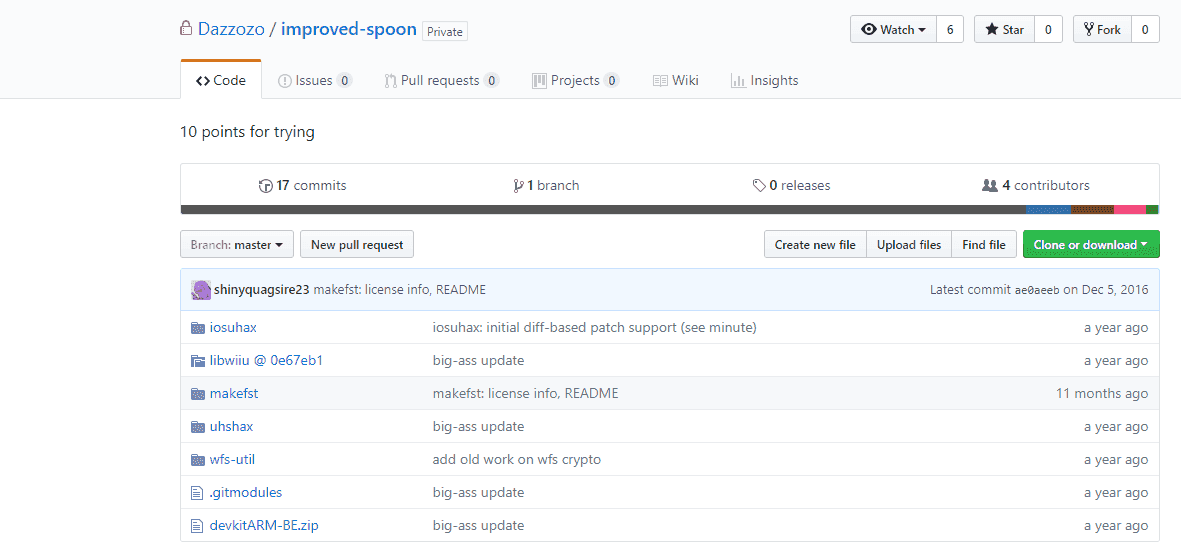1181x551 pixels.
Task: View the 0 releases page
Action: coord(792,185)
